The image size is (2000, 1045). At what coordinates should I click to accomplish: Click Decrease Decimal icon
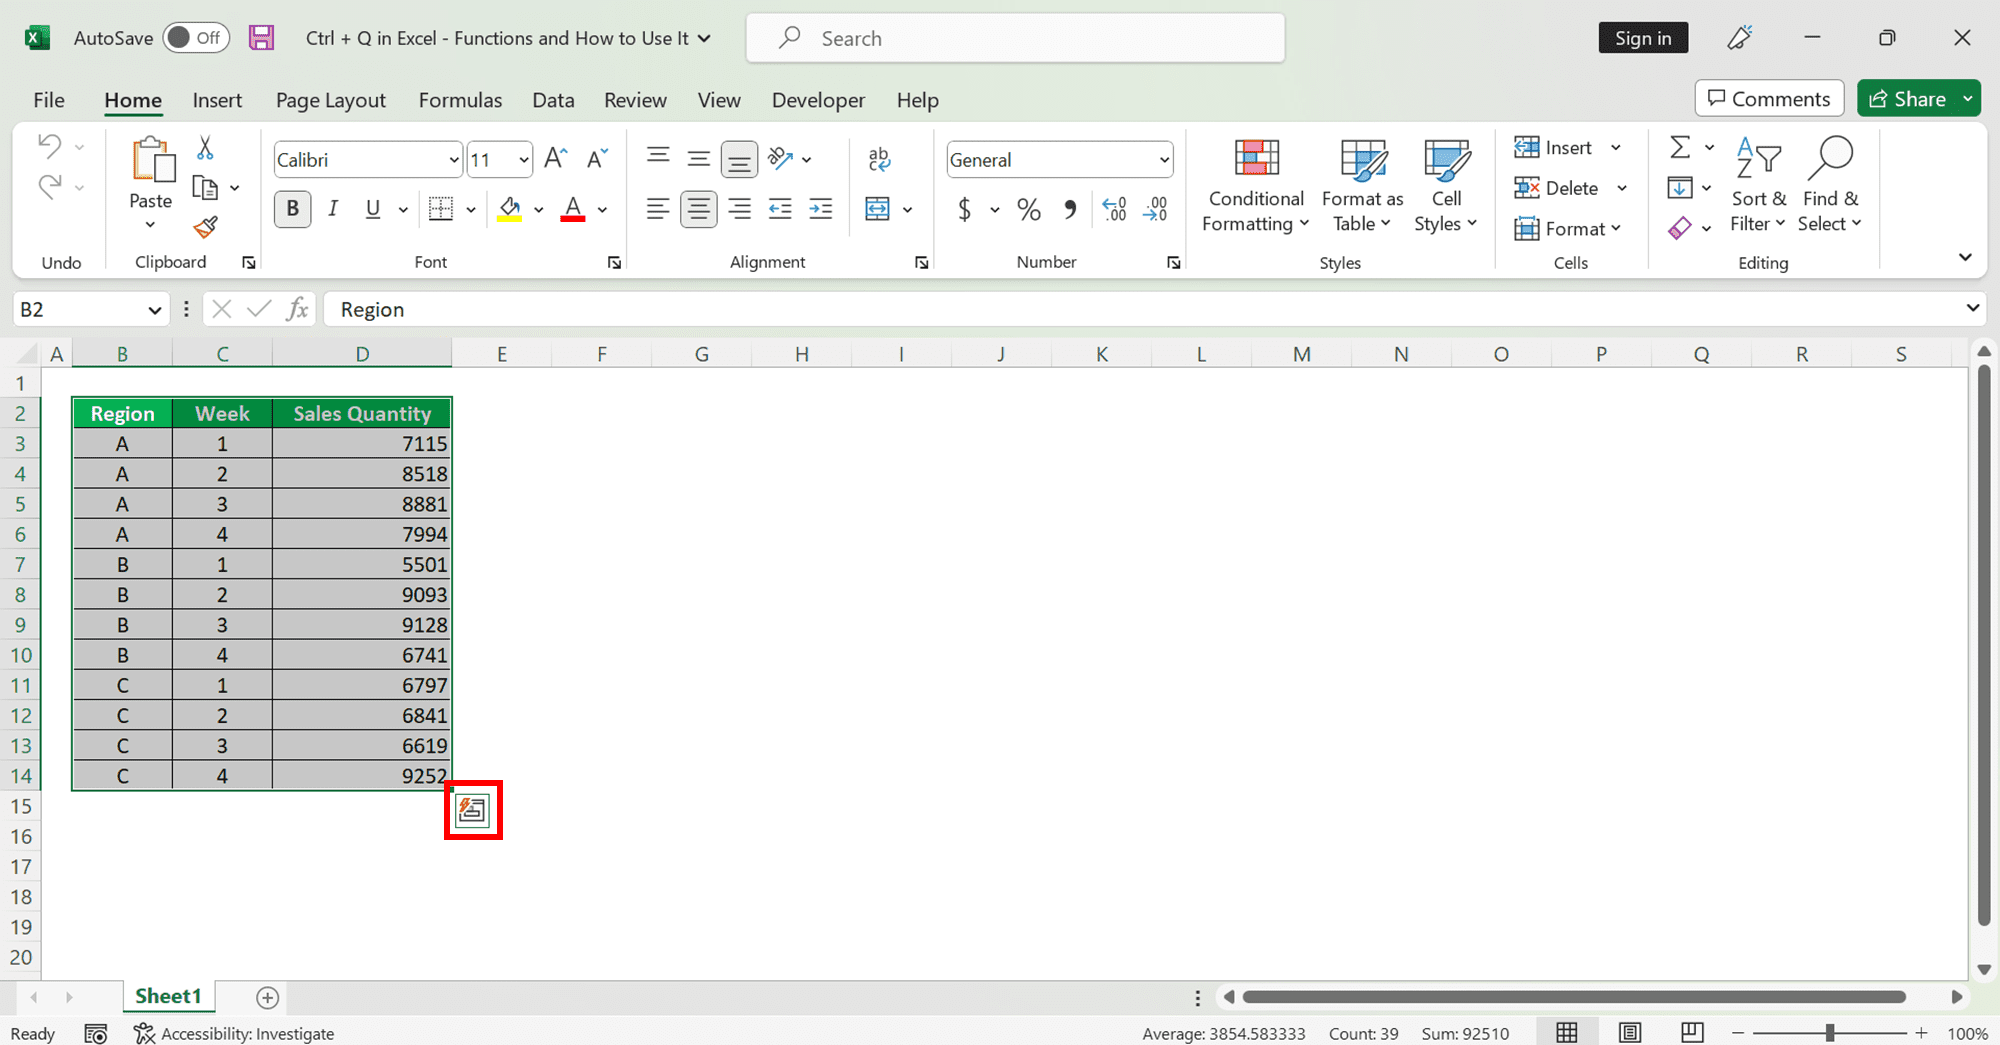(x=1155, y=208)
